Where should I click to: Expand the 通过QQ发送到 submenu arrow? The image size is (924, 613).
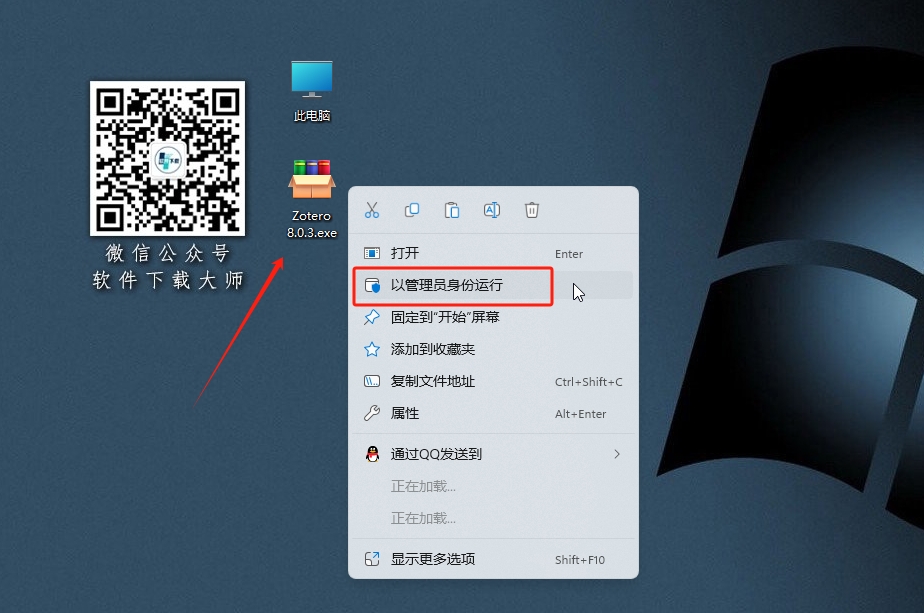(617, 453)
